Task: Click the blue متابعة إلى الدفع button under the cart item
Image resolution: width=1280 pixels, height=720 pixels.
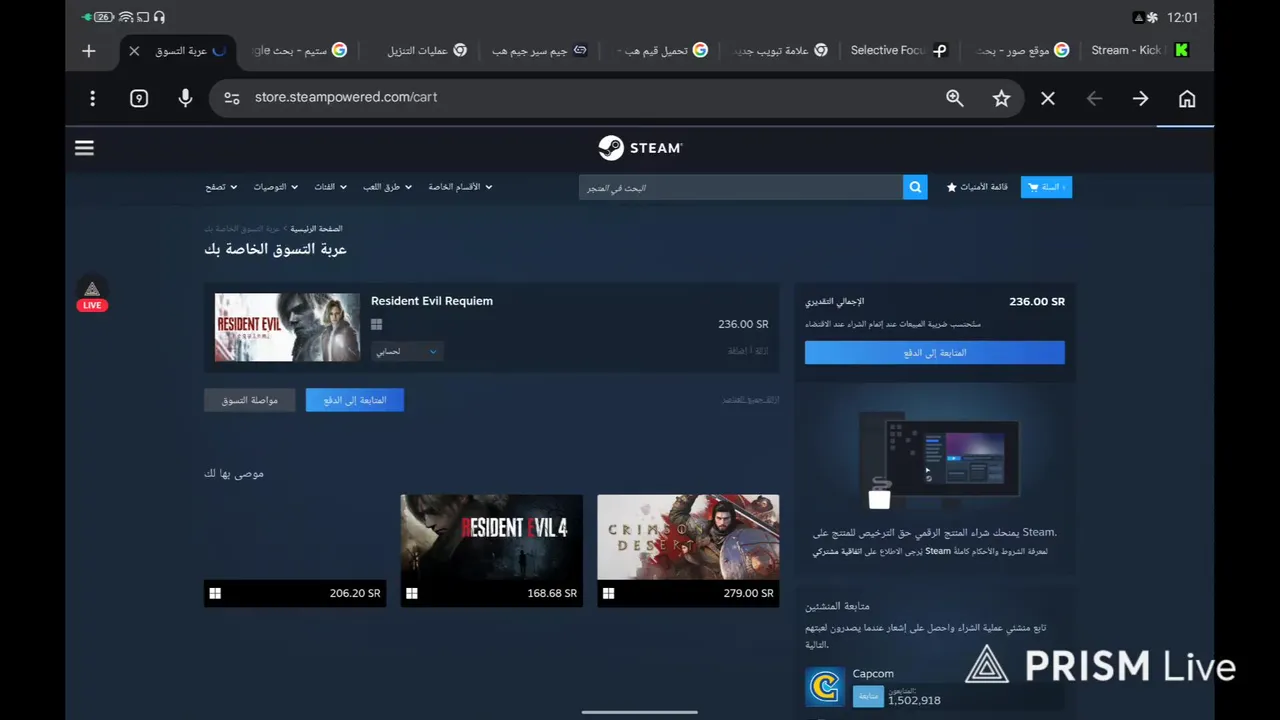Action: click(355, 400)
